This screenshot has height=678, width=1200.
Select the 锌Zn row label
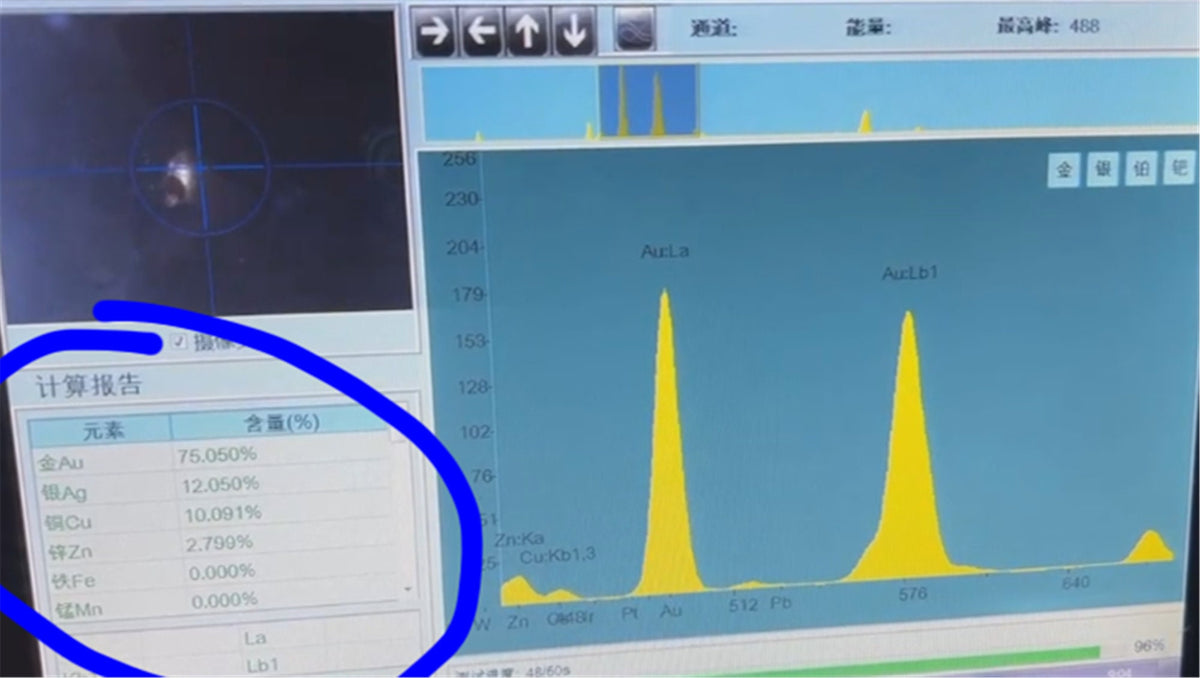click(71, 551)
